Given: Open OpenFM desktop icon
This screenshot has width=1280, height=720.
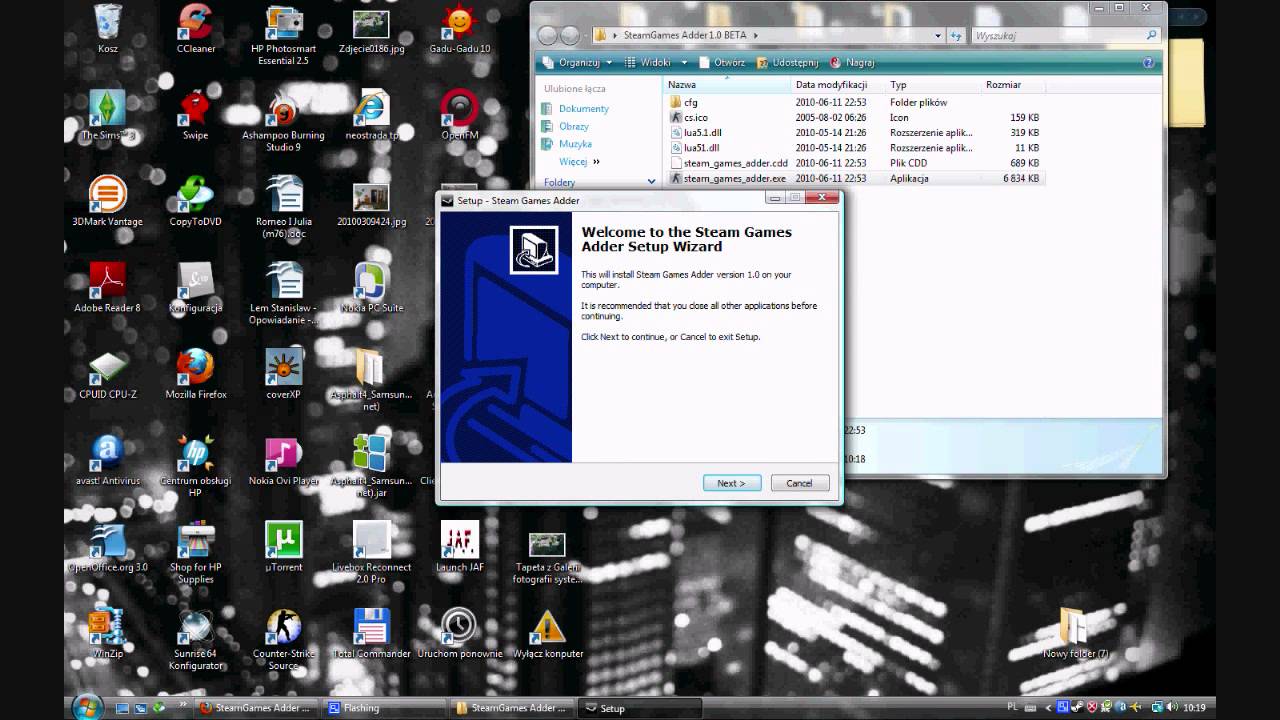Looking at the screenshot, I should pyautogui.click(x=459, y=115).
